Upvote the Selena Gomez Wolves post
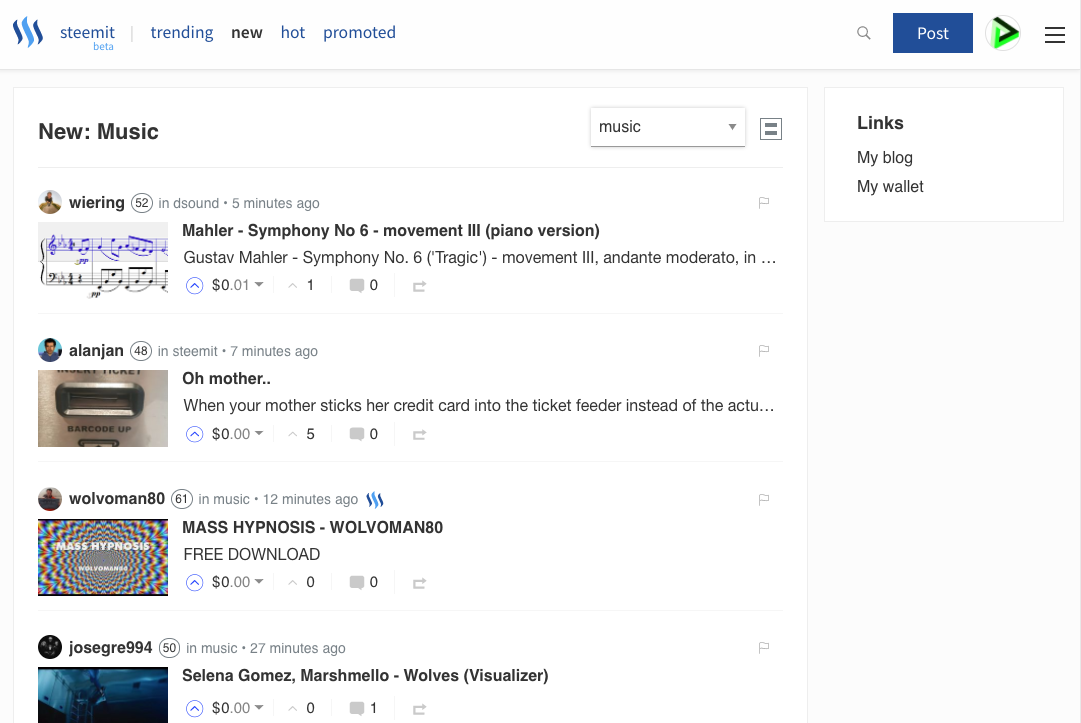This screenshot has width=1081, height=723. 194,708
